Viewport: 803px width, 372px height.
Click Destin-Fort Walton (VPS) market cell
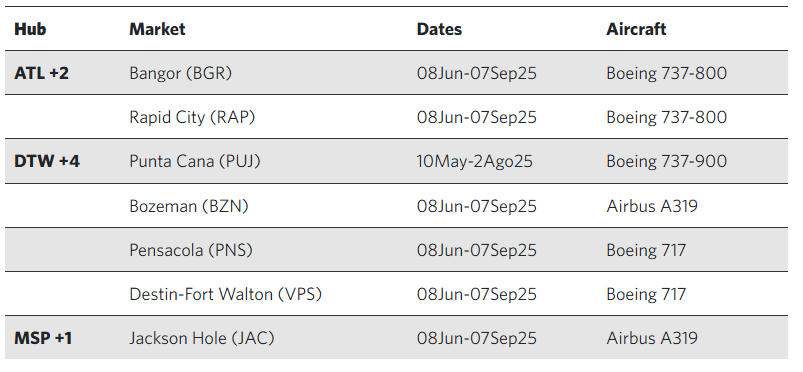tap(226, 294)
